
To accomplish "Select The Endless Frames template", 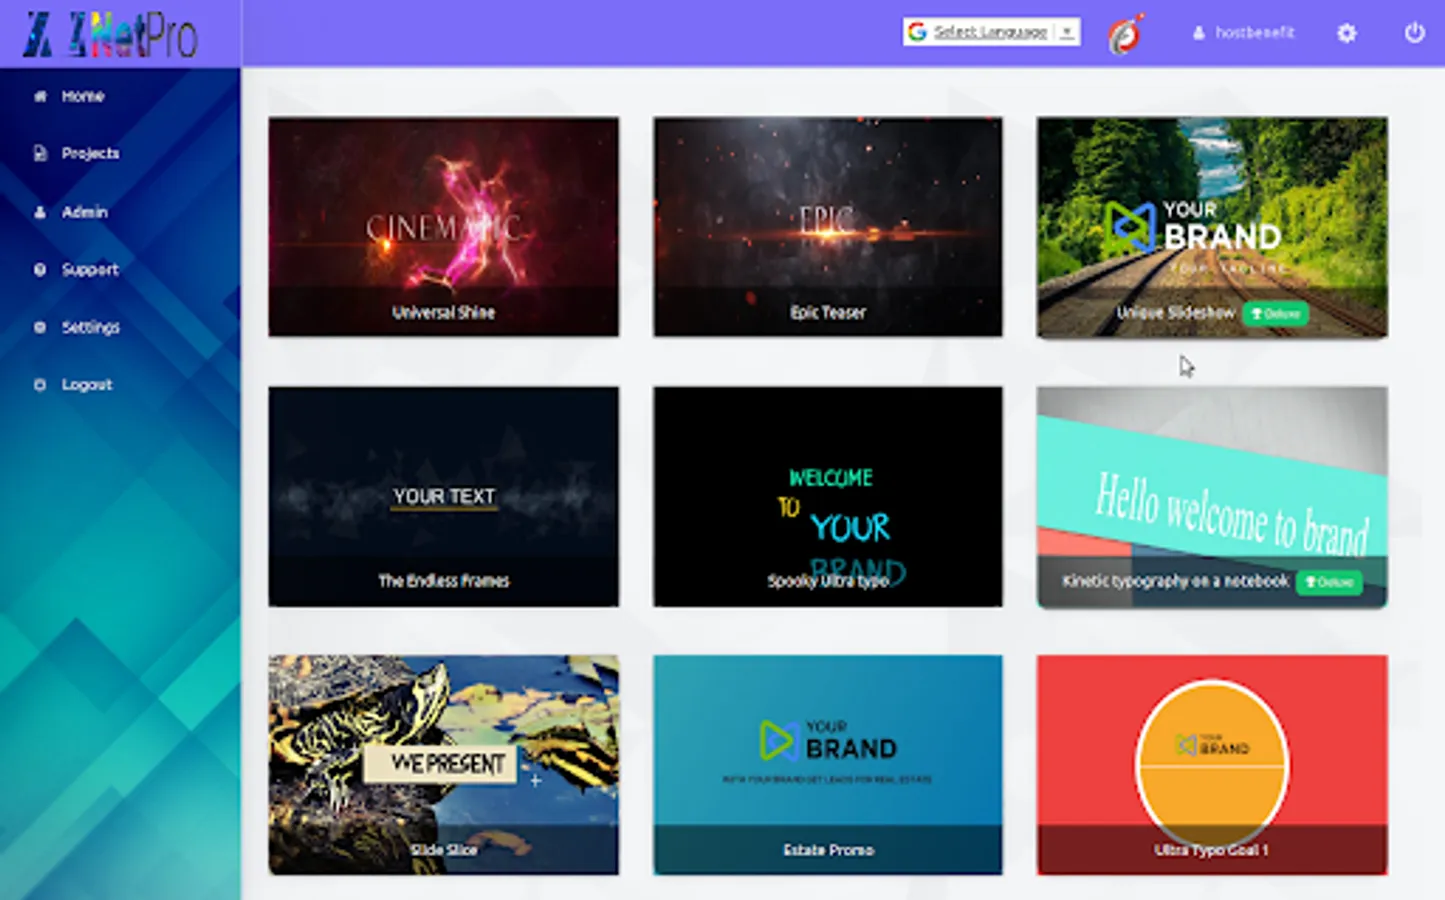I will (443, 496).
